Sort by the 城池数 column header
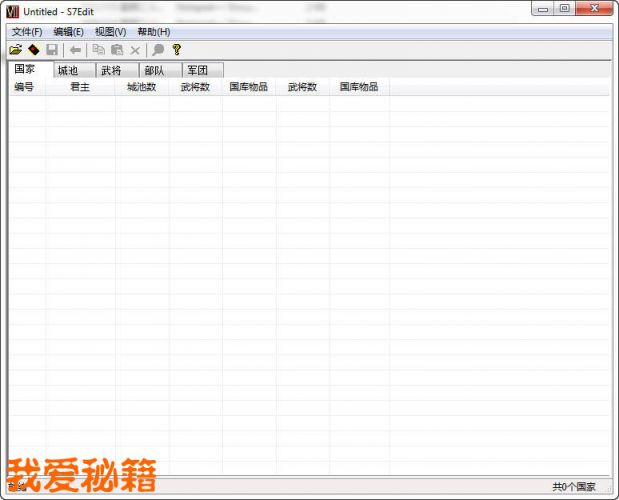 point(141,87)
